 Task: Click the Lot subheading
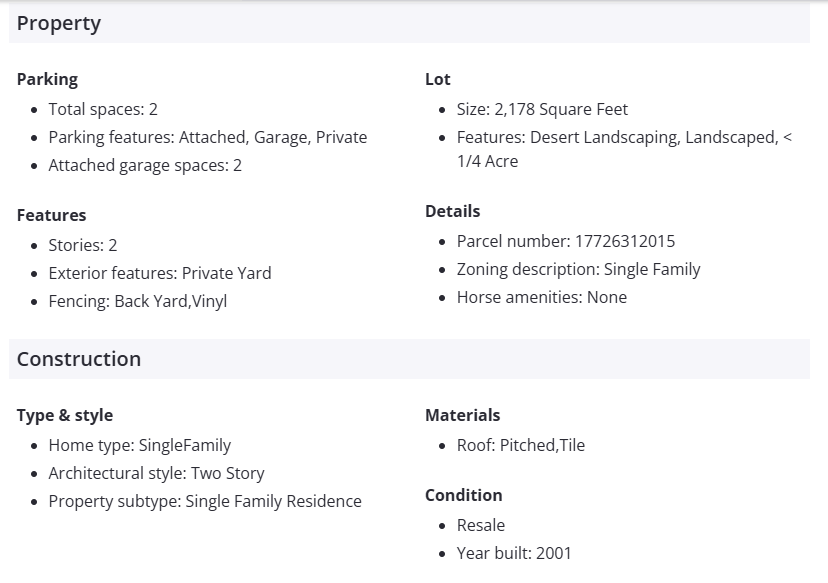438,79
